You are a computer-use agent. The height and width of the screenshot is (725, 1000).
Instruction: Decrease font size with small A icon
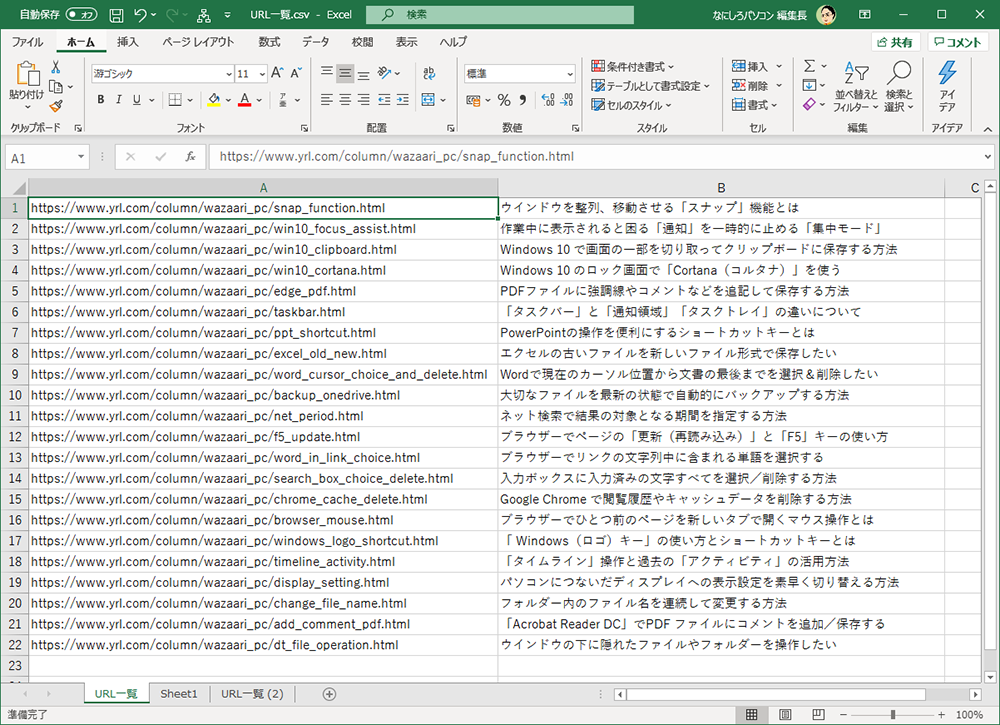(x=296, y=73)
